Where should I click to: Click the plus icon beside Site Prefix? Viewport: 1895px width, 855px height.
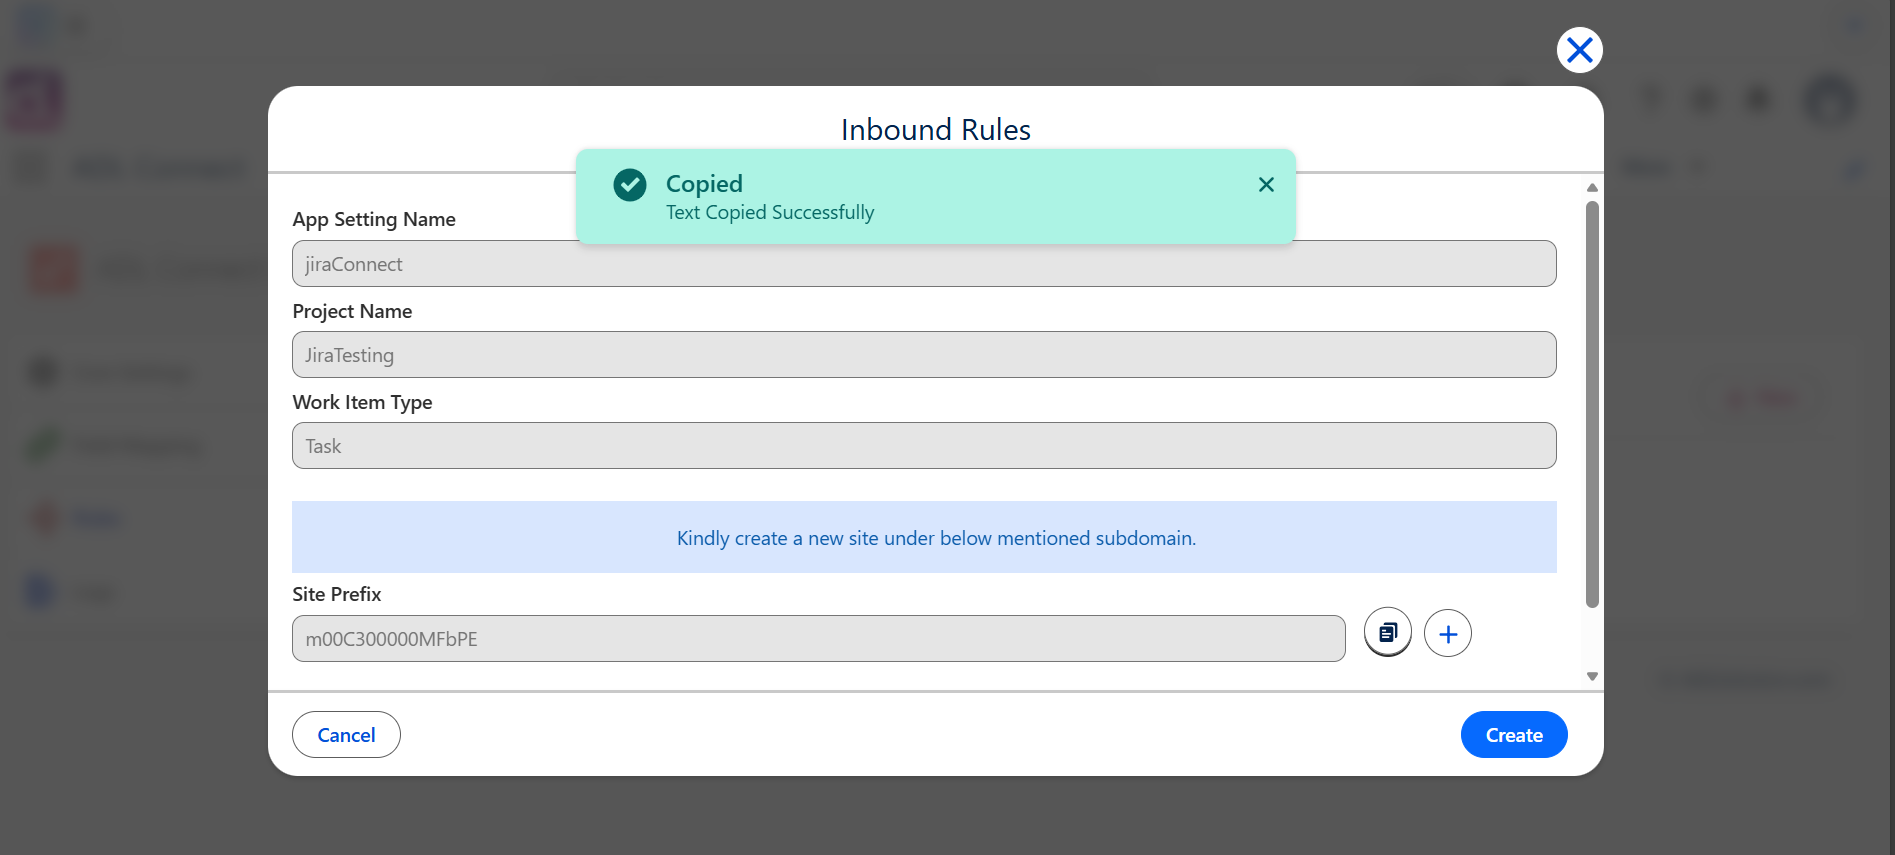[1448, 633]
